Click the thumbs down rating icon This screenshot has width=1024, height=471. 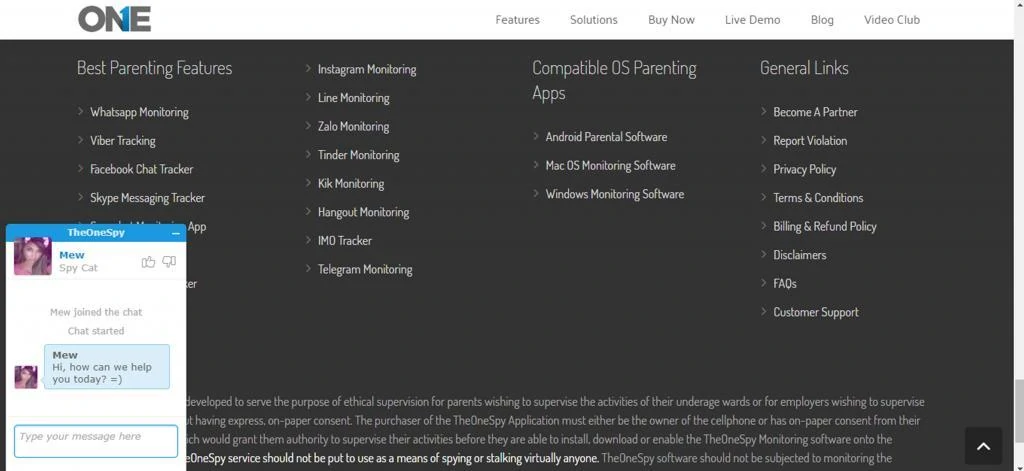[x=169, y=262]
